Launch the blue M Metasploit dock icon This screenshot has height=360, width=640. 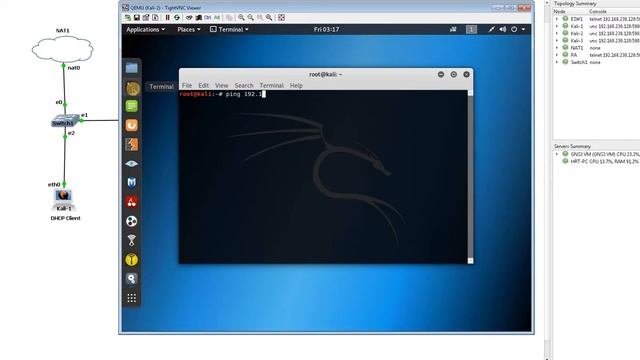pos(131,182)
